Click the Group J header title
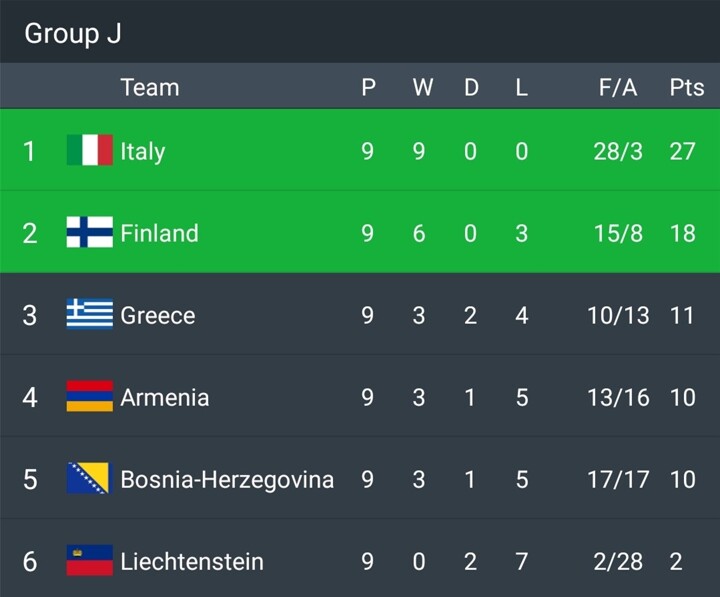The image size is (720, 597). coord(73,33)
